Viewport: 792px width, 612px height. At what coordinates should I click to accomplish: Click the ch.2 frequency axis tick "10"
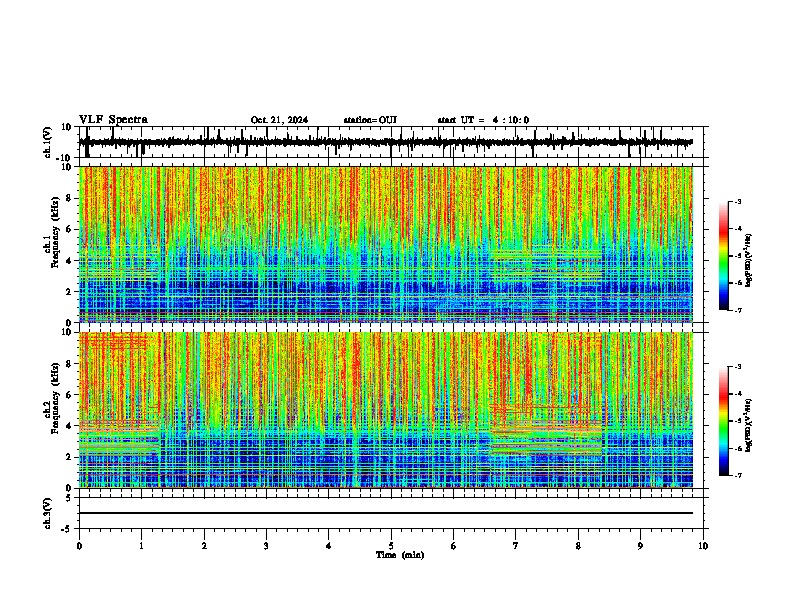[67, 332]
